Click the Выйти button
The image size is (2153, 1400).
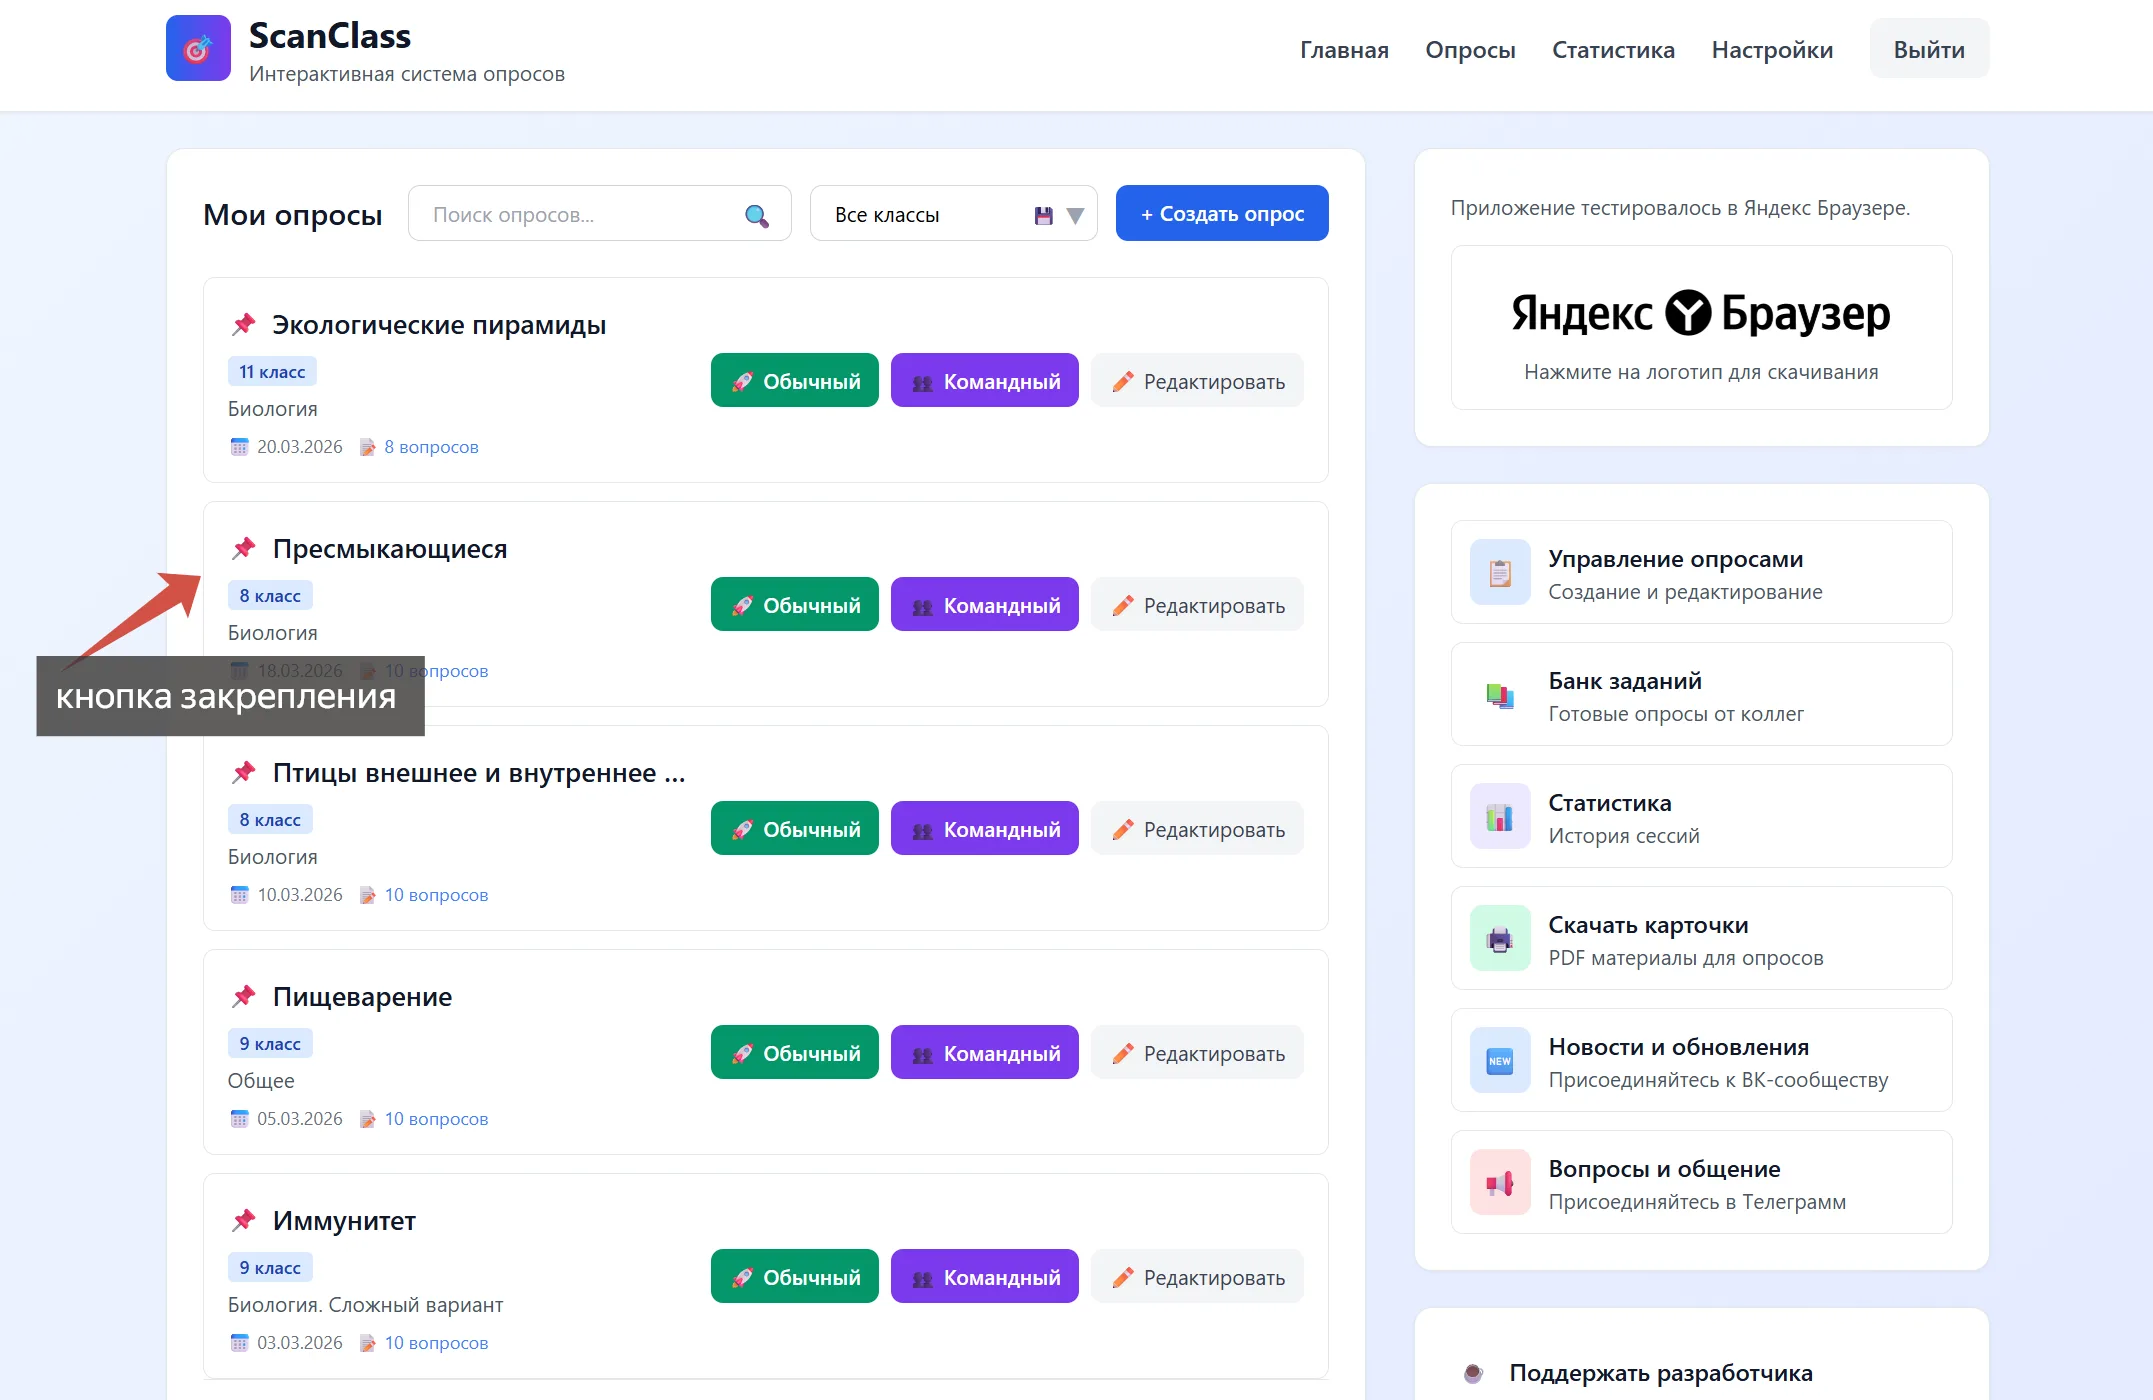pyautogui.click(x=1928, y=50)
